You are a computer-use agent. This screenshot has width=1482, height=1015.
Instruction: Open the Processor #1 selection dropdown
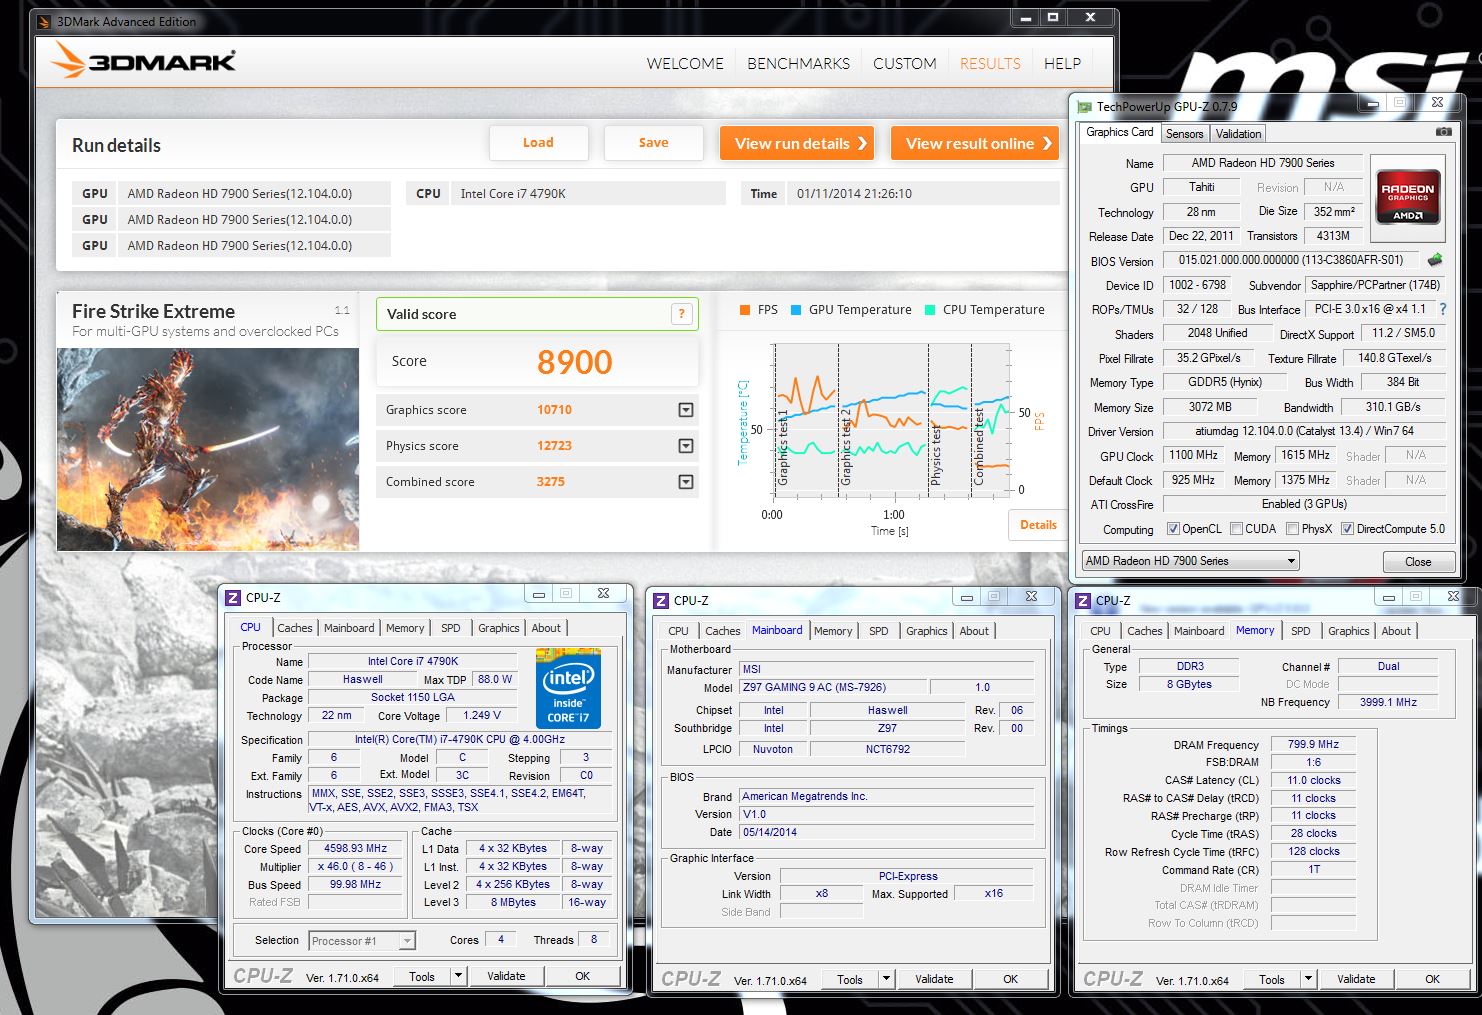coord(362,941)
